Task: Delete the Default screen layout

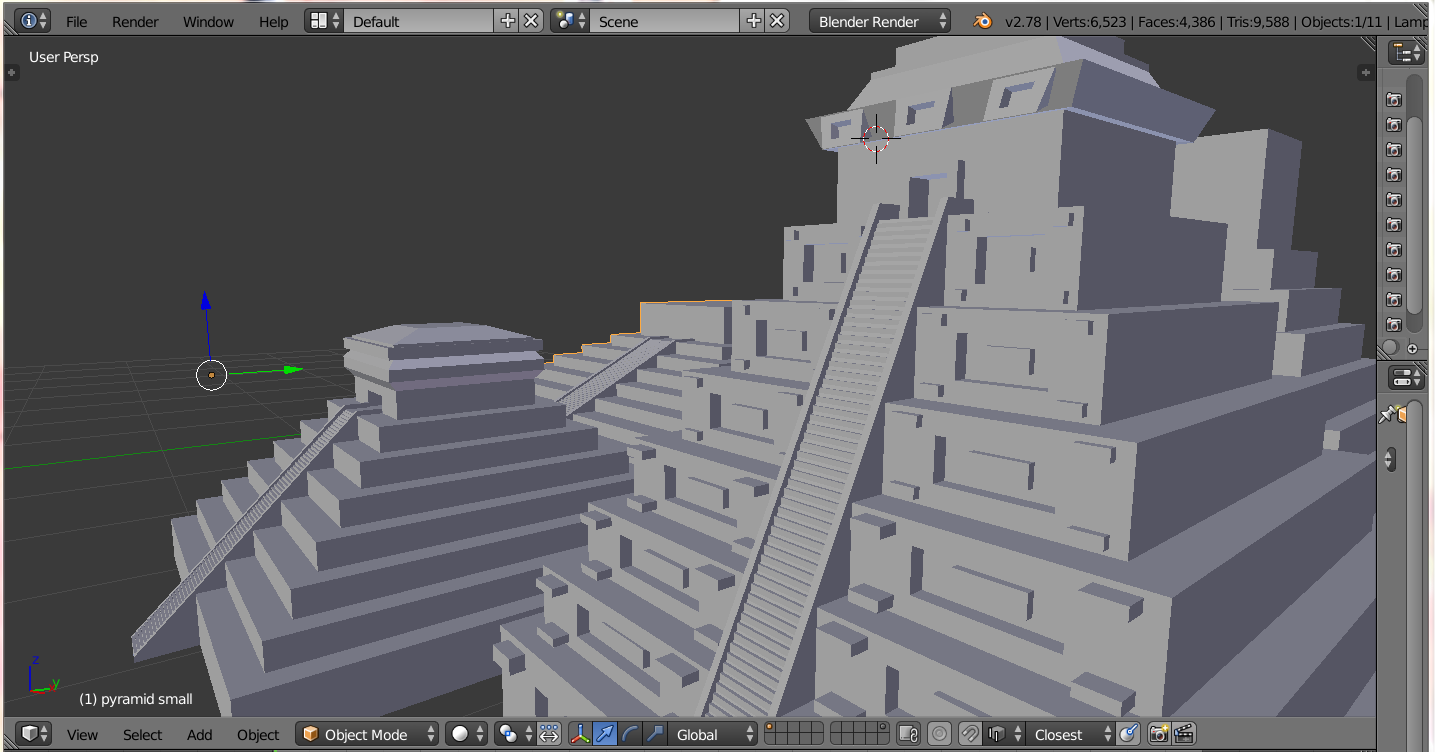Action: (x=531, y=21)
